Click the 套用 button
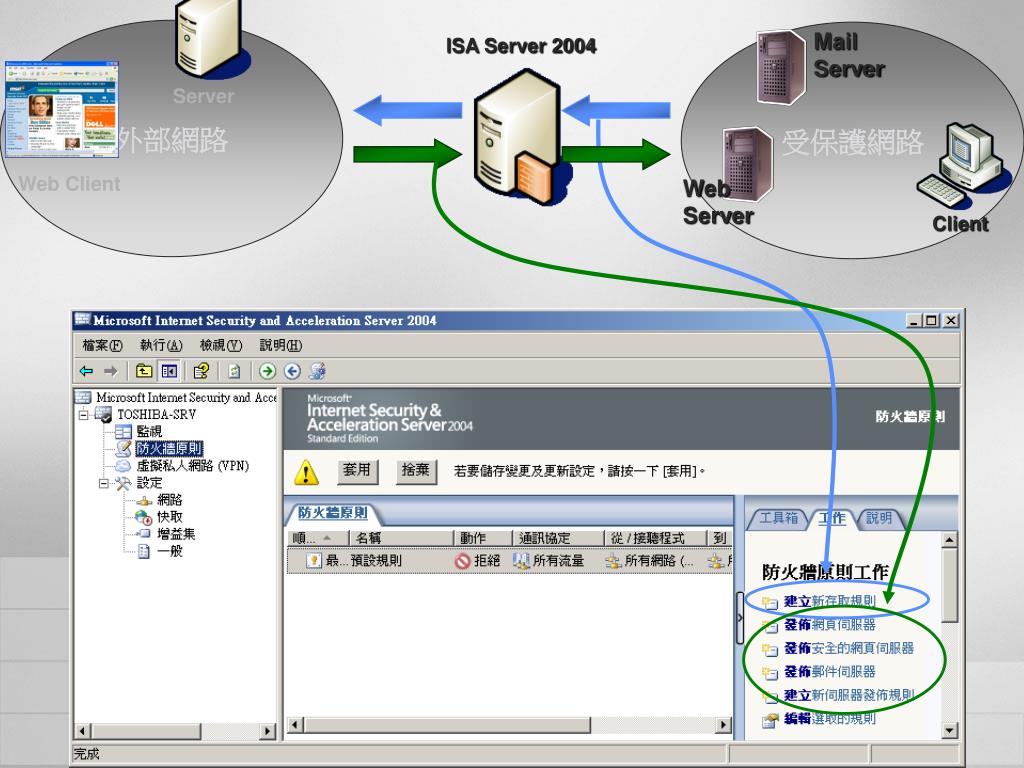 (x=357, y=470)
